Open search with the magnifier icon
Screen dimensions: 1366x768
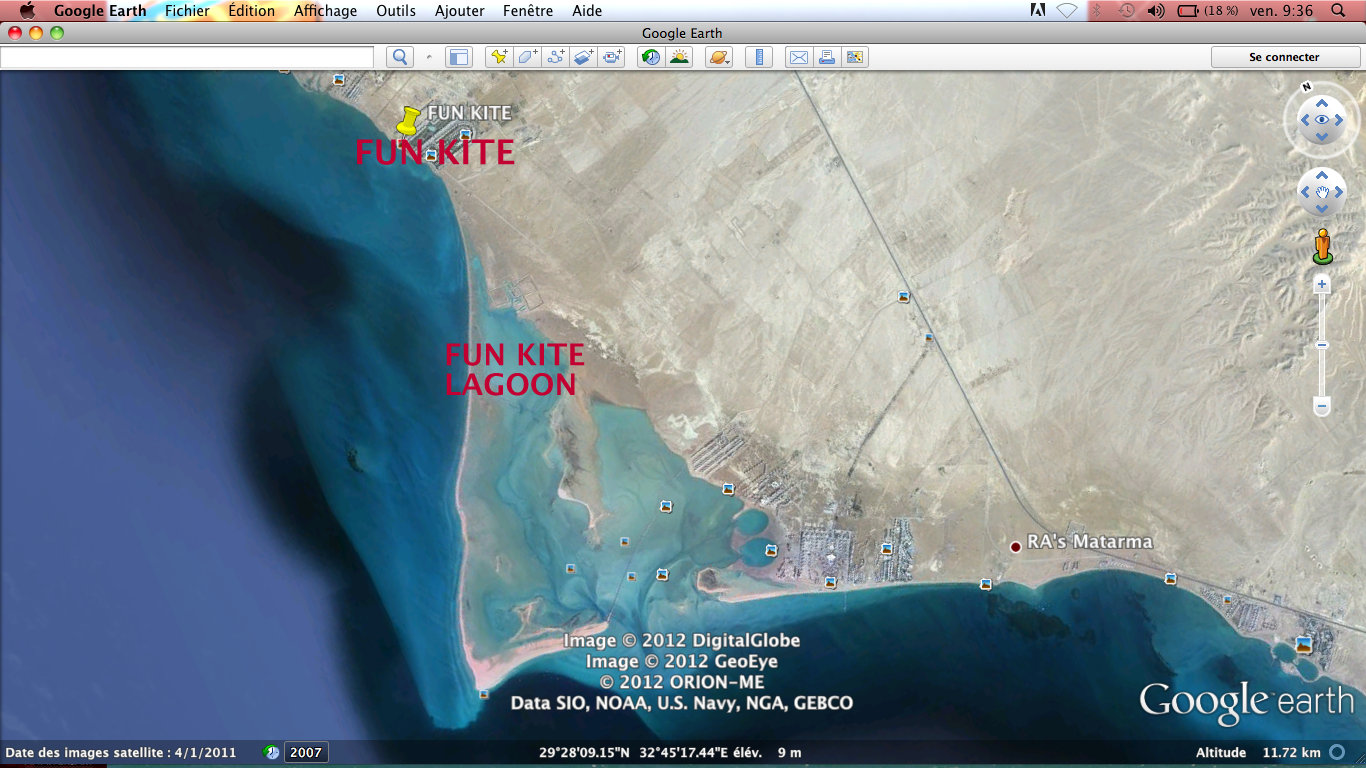tap(400, 57)
